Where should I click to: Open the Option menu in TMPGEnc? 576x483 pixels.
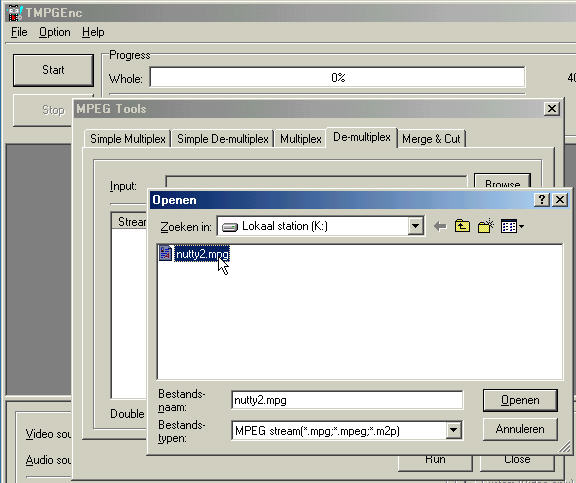(x=55, y=32)
